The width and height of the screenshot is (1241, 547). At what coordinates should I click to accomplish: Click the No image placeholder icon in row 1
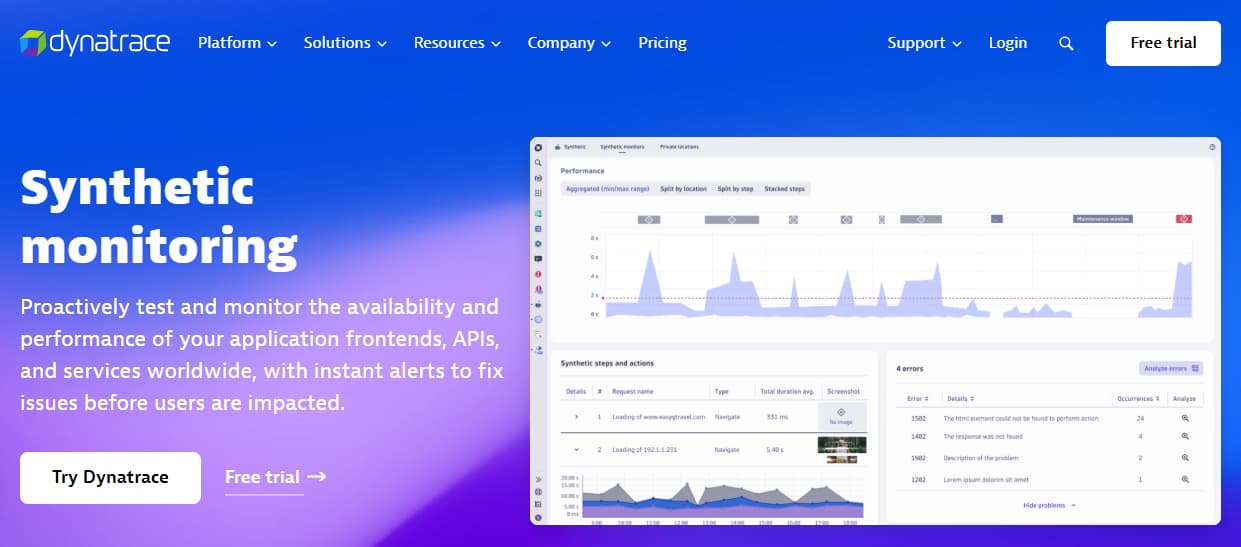[840, 412]
